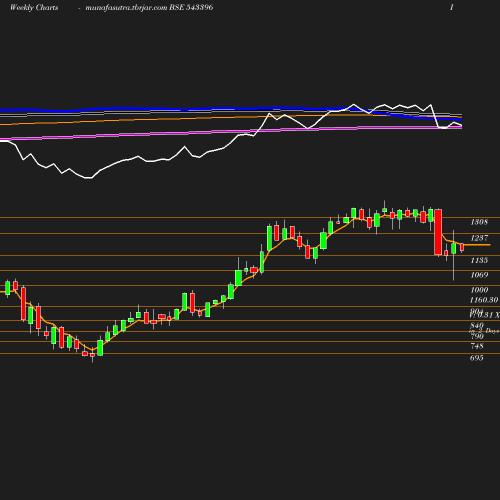
Task: Click the 1135 price level label
Action: coord(479,260)
